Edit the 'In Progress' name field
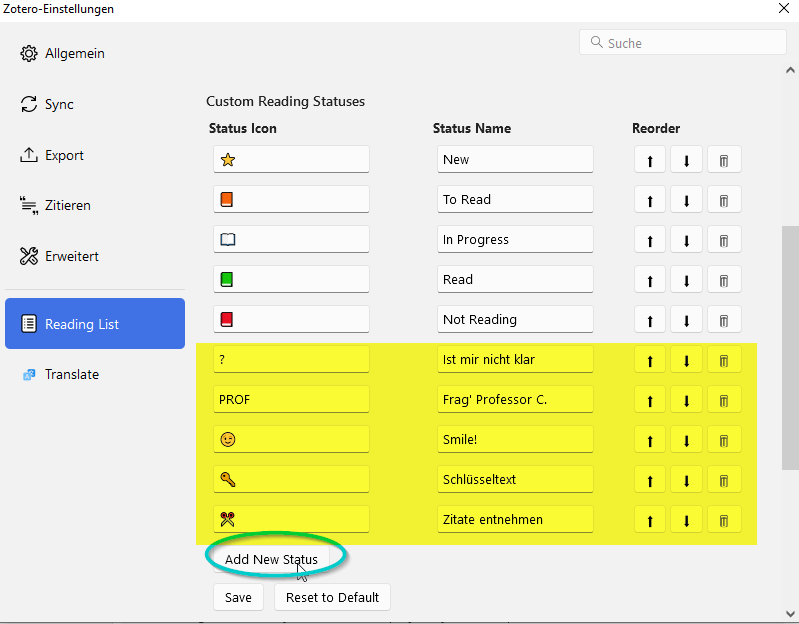The width and height of the screenshot is (799, 624). (x=515, y=239)
